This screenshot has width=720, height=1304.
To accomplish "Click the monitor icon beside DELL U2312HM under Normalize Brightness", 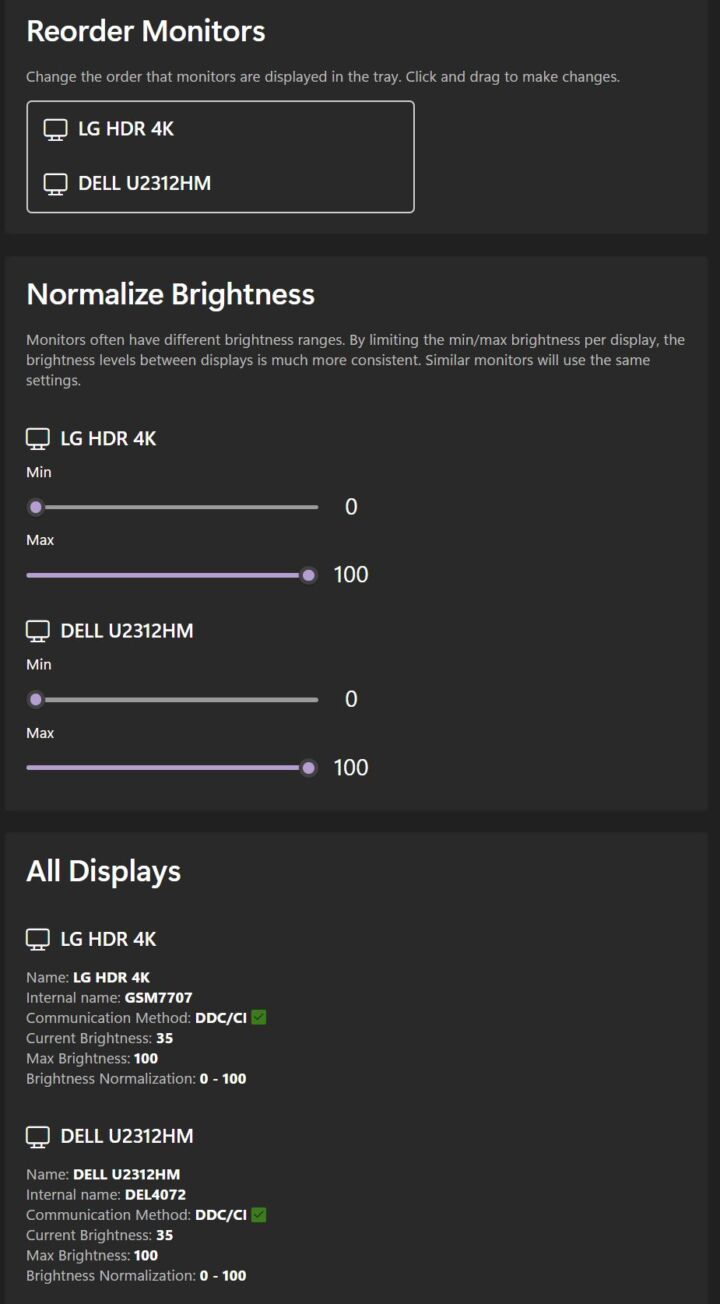I will click(x=38, y=630).
